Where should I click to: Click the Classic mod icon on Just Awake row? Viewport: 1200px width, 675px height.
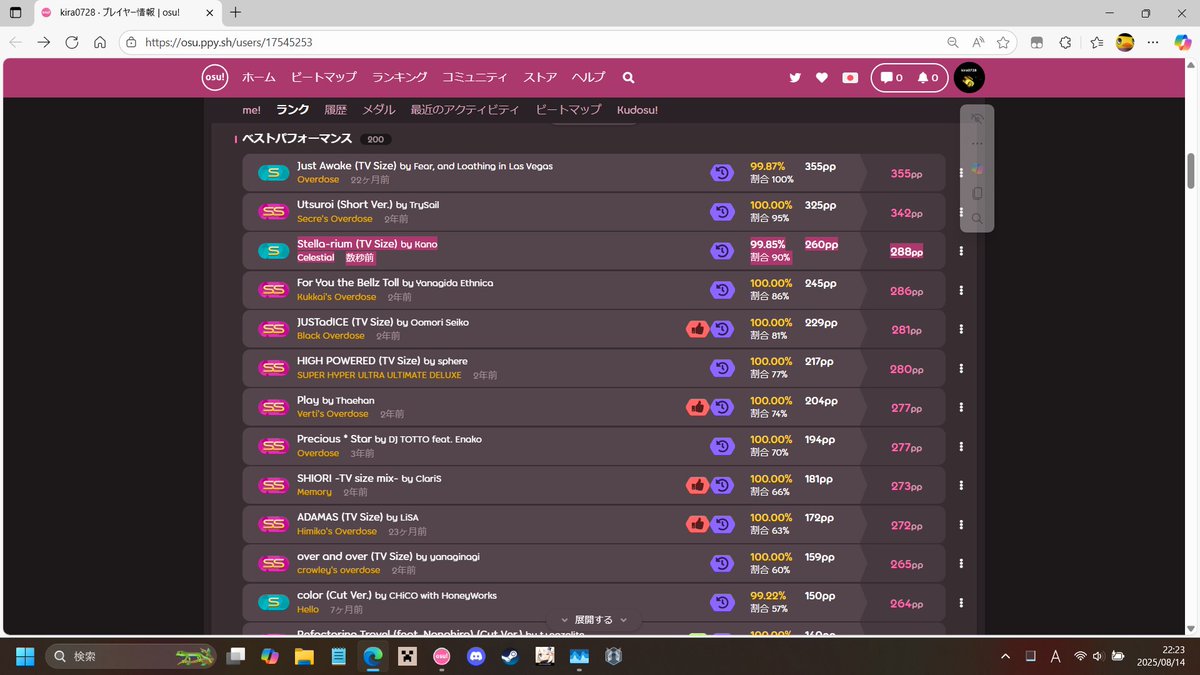(x=722, y=173)
